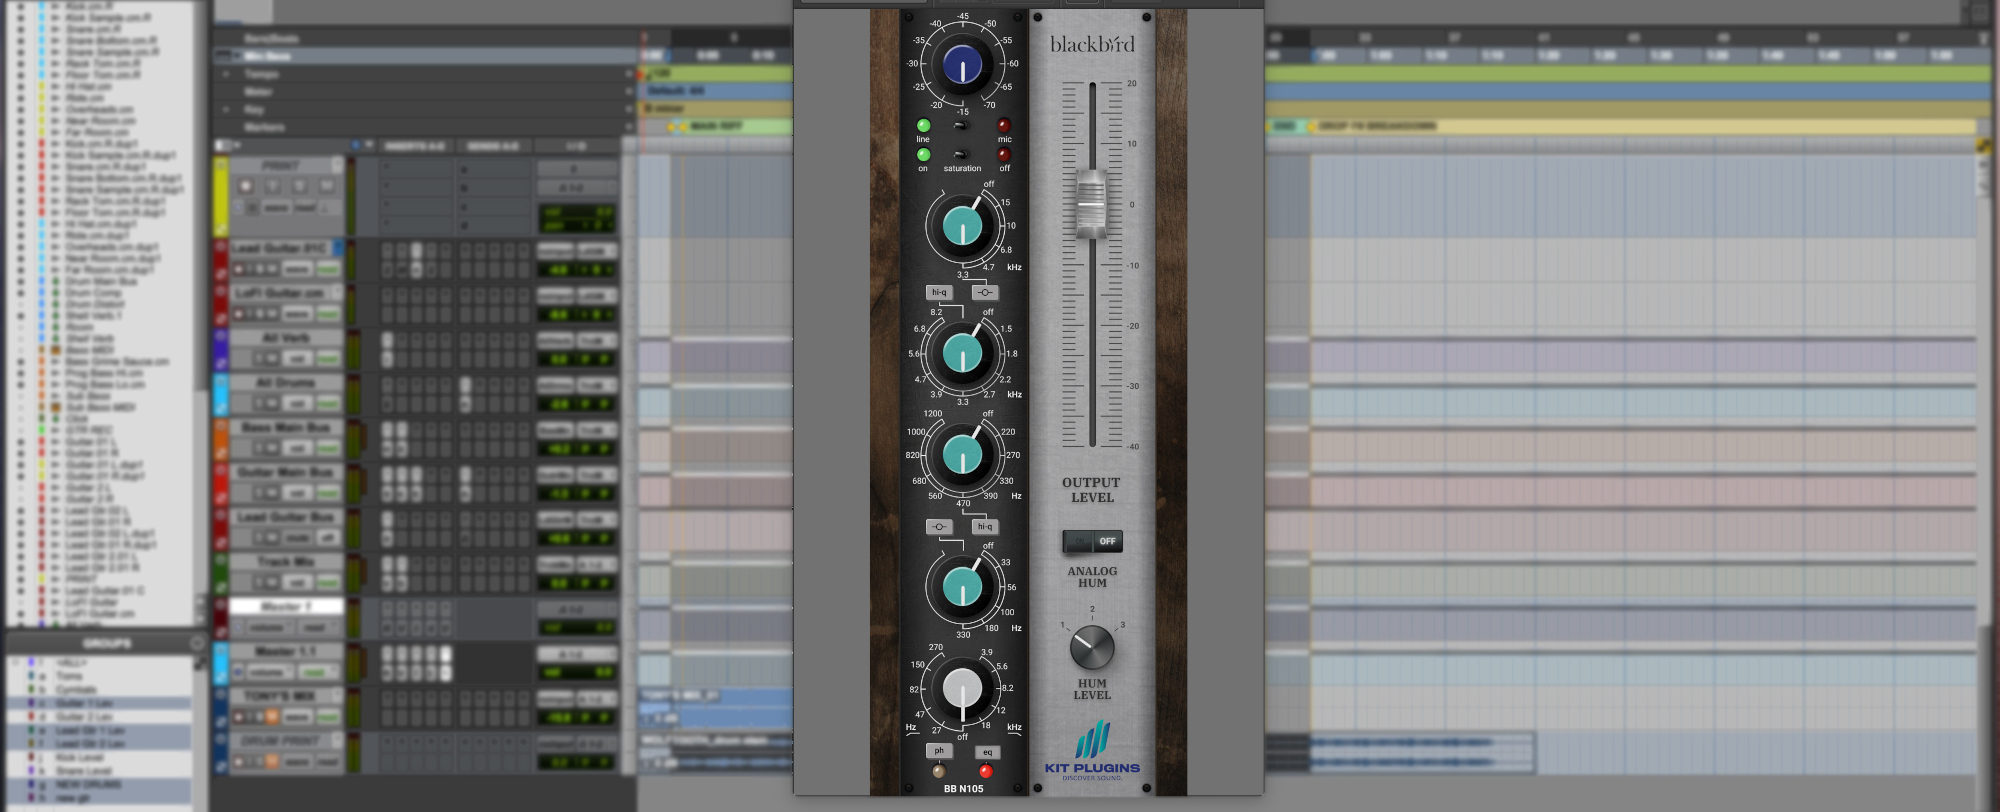Click the low-mid 1200–220 Hz teal knob

962,455
